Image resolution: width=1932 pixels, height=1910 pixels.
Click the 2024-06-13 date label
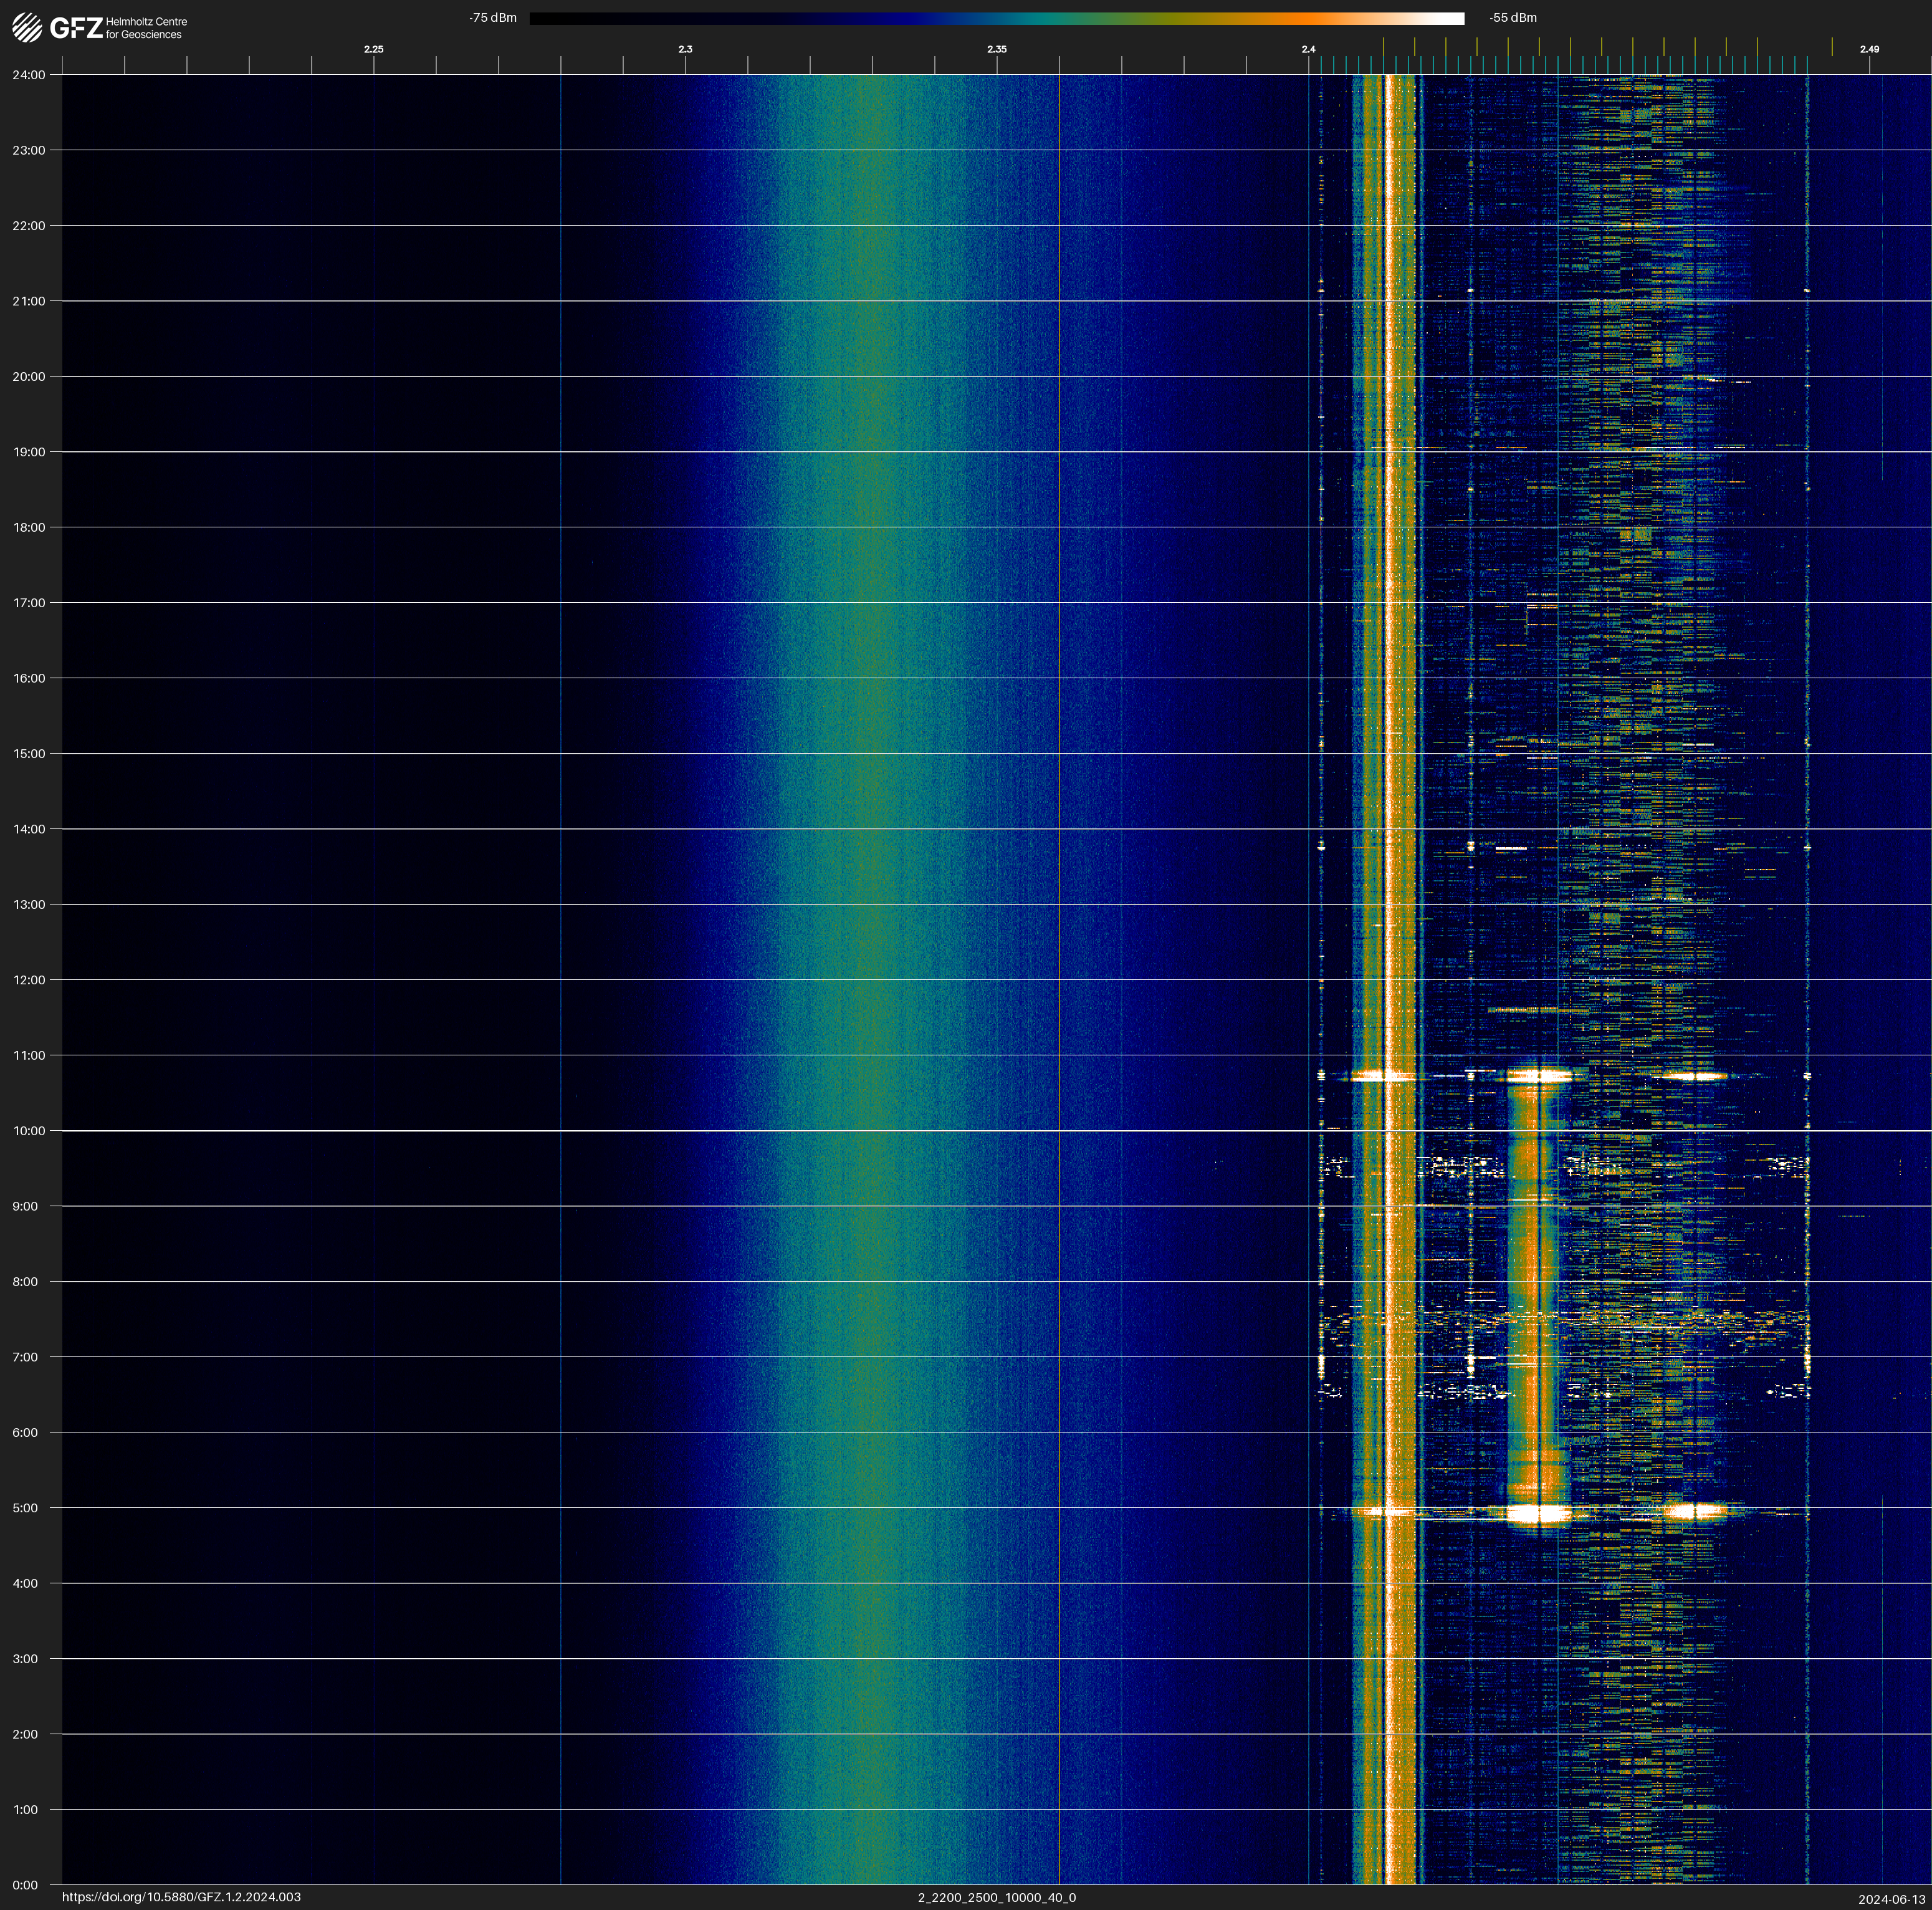tap(1891, 1898)
